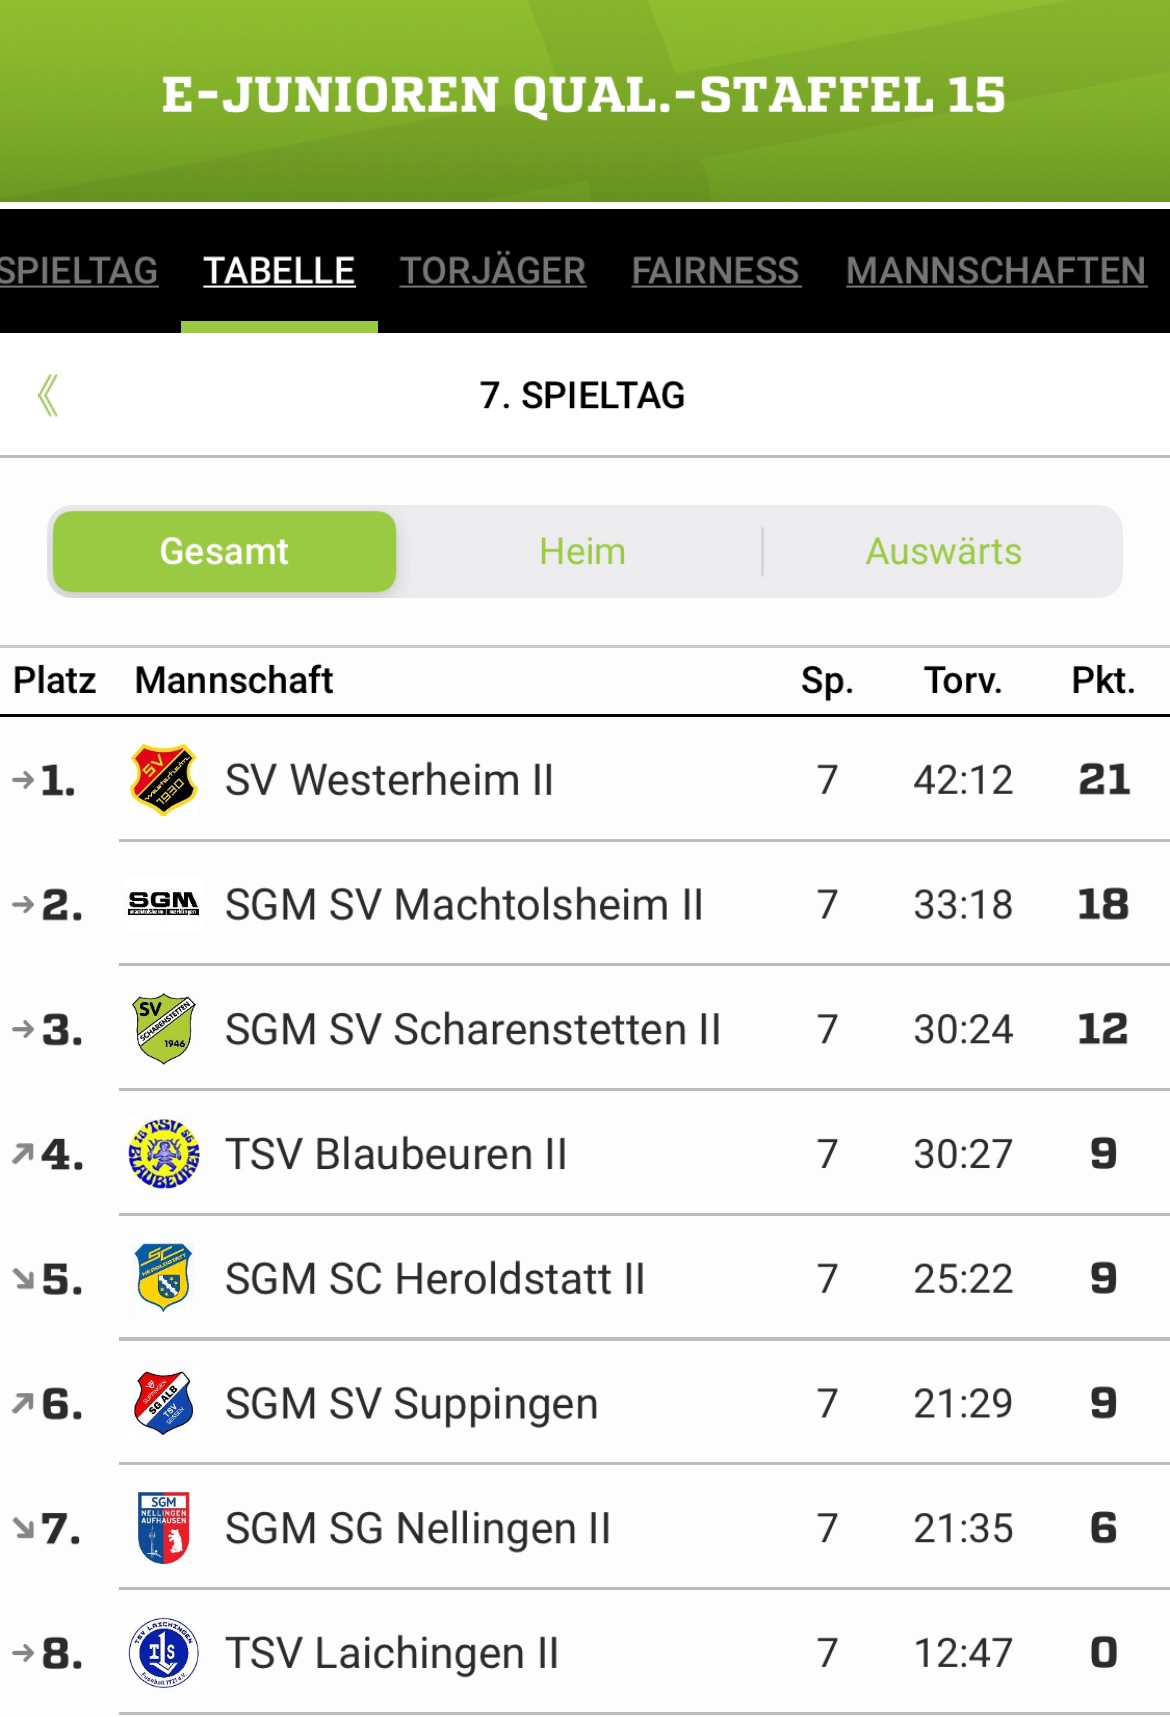Switch to the Auswärts table view
The image size is (1170, 1717).
click(x=943, y=551)
